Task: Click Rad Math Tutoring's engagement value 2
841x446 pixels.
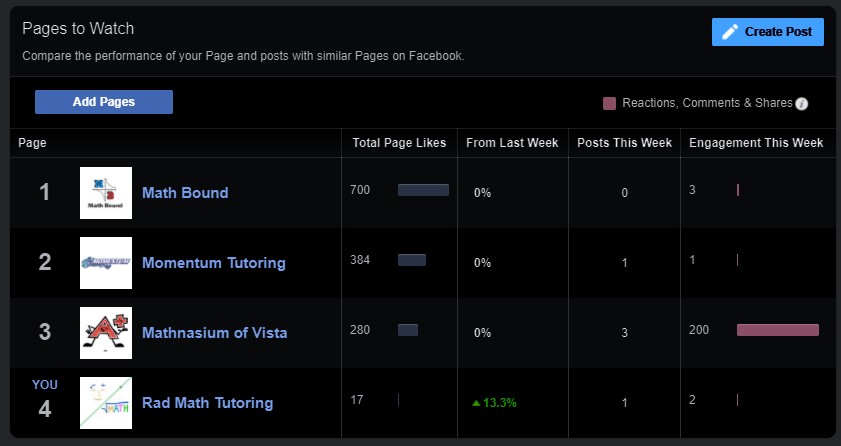Action: (x=692, y=400)
